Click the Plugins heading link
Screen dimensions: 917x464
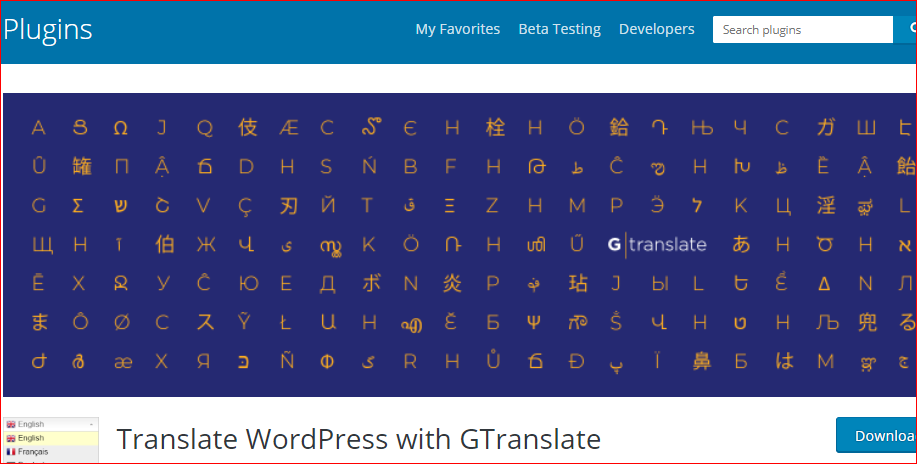tap(47, 29)
